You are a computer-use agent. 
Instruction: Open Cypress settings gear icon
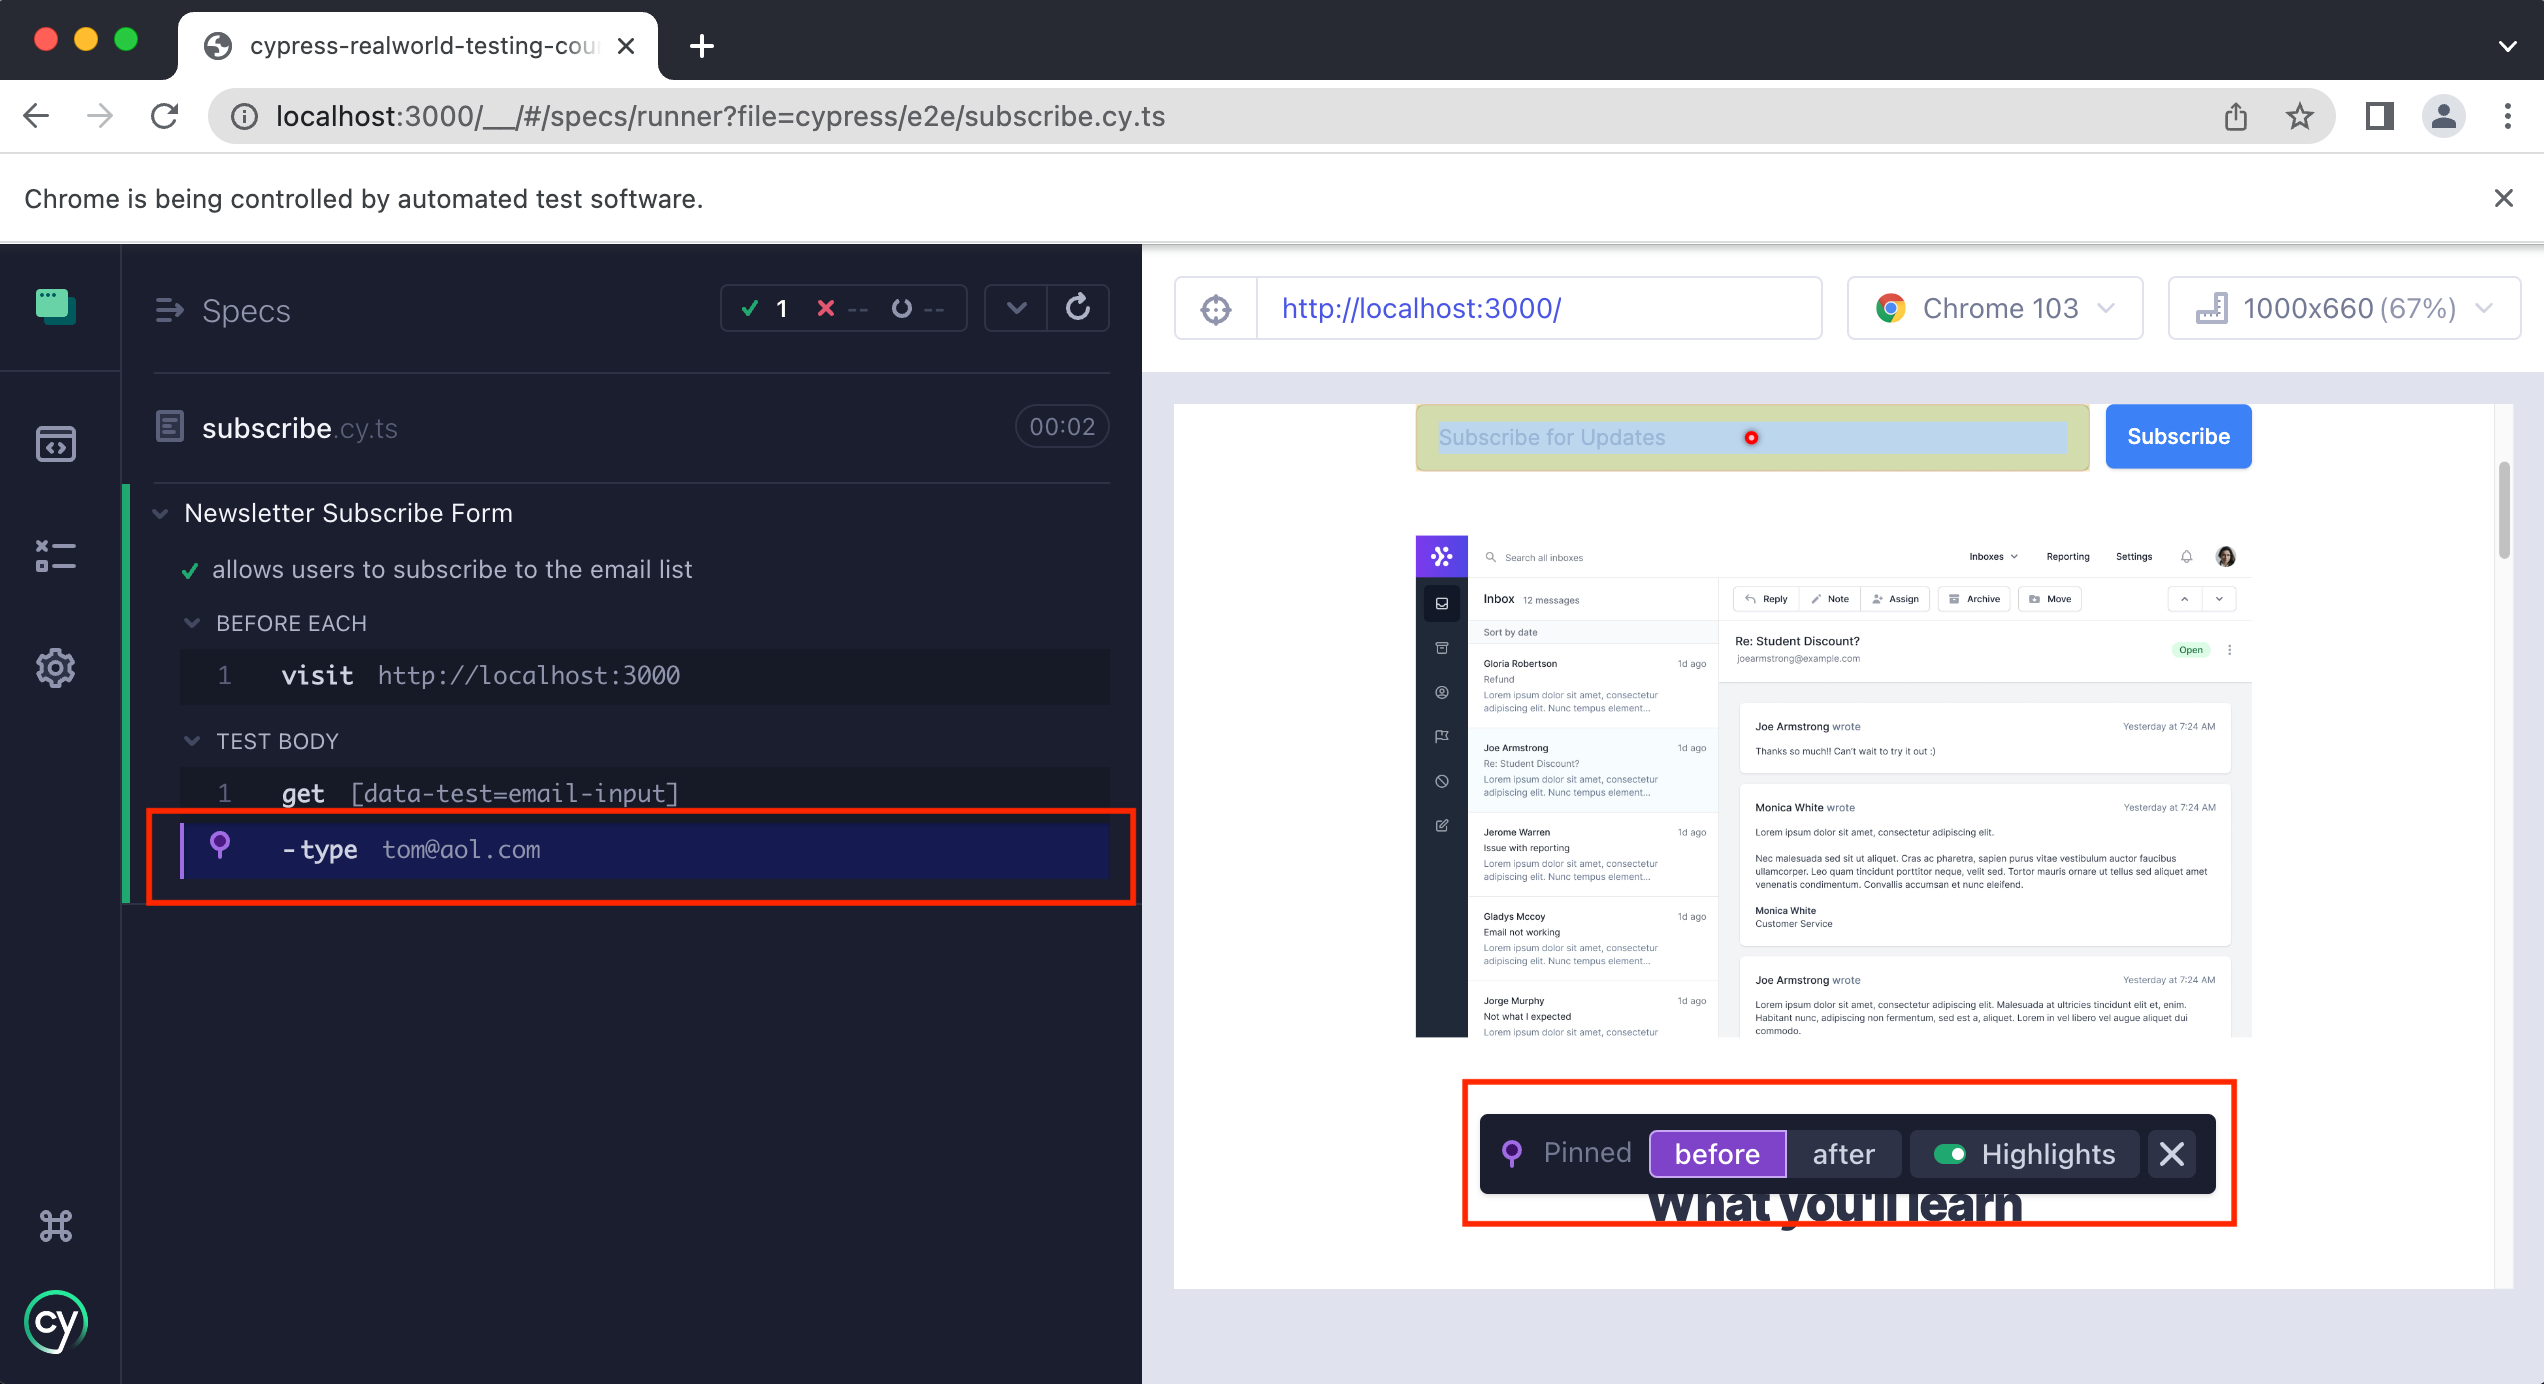coord(56,668)
